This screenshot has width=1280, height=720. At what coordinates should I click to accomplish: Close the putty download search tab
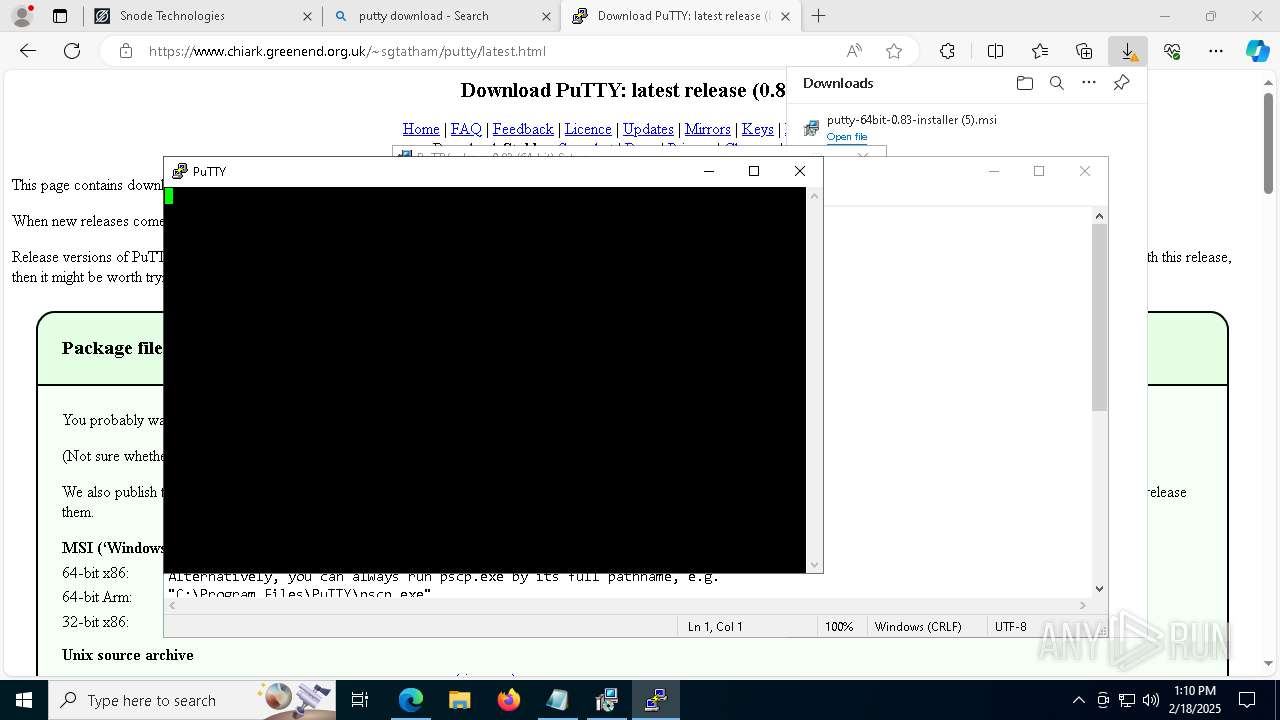pyautogui.click(x=546, y=16)
